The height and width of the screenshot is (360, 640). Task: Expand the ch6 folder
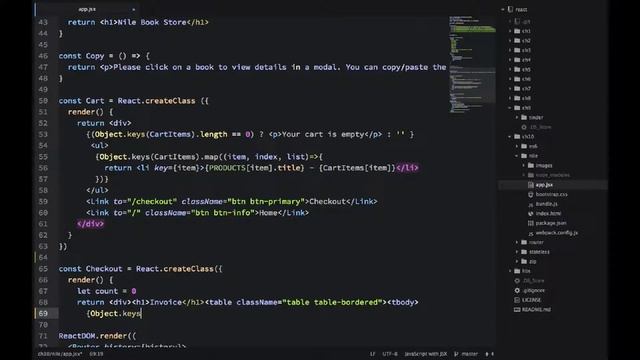coord(510,79)
